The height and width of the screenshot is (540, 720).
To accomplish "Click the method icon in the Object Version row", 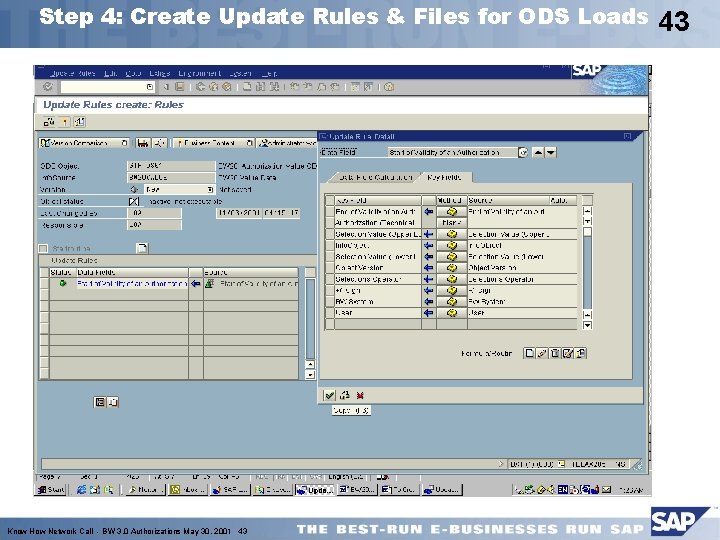I will 451,268.
